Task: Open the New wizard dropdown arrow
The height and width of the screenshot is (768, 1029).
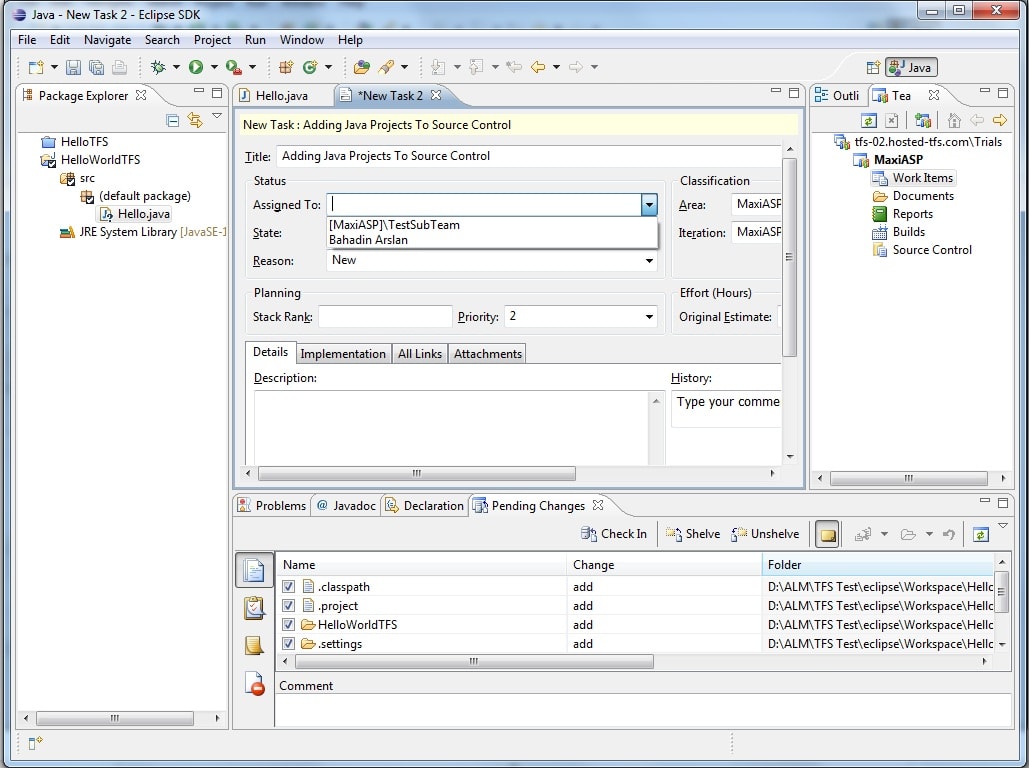Action: (54, 67)
